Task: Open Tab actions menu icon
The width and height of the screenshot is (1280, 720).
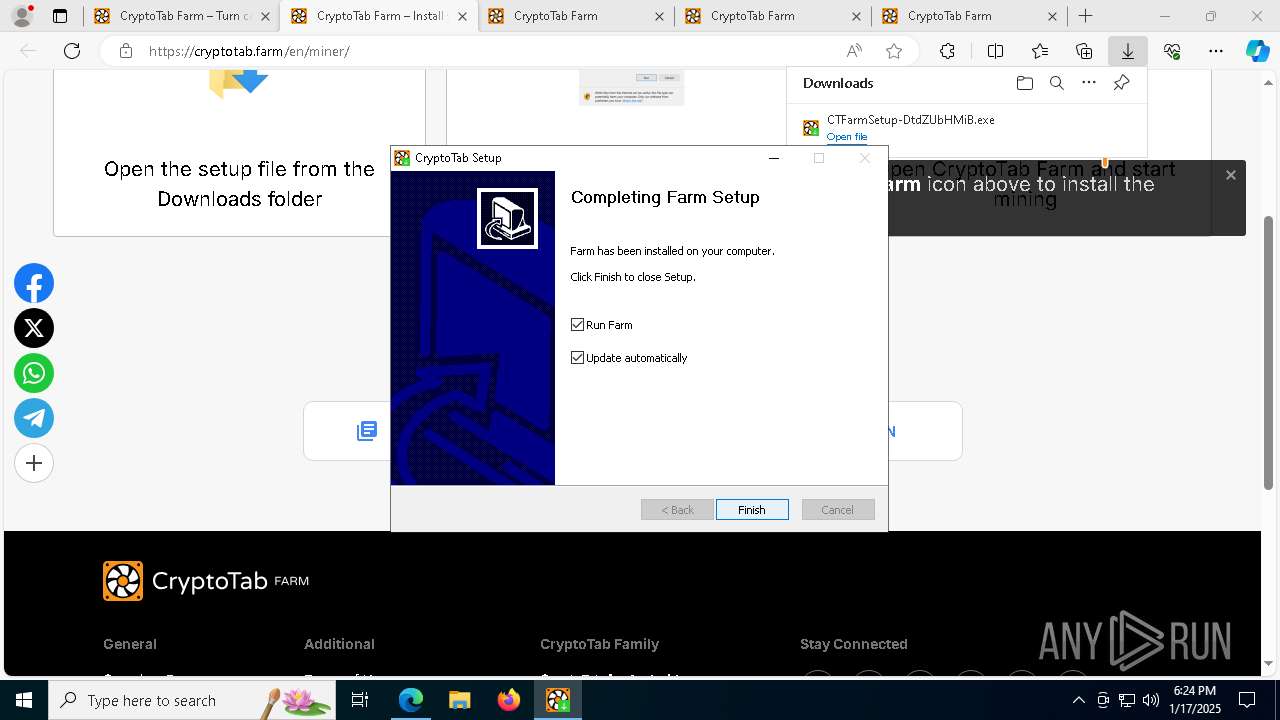Action: pos(59,16)
